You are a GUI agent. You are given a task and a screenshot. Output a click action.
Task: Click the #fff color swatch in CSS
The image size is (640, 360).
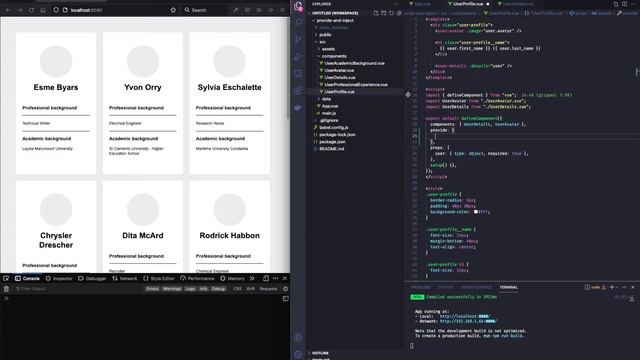coord(476,212)
